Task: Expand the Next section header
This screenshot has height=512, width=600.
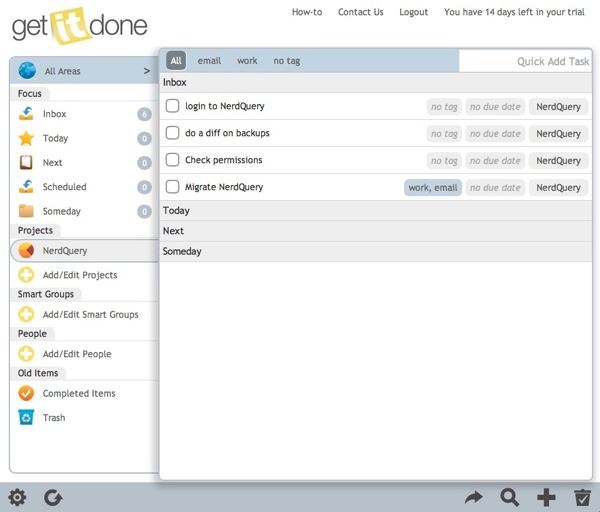Action: [x=376, y=231]
